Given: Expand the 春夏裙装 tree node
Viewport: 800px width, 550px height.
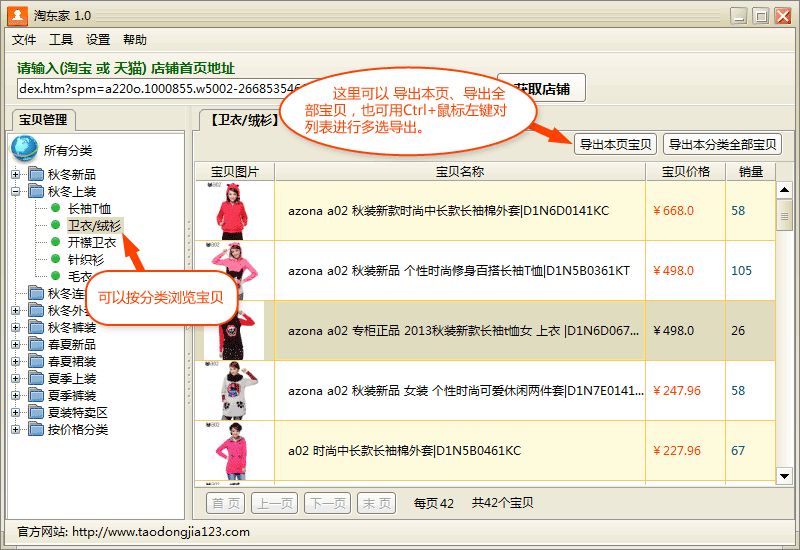Looking at the screenshot, I should click(x=16, y=361).
